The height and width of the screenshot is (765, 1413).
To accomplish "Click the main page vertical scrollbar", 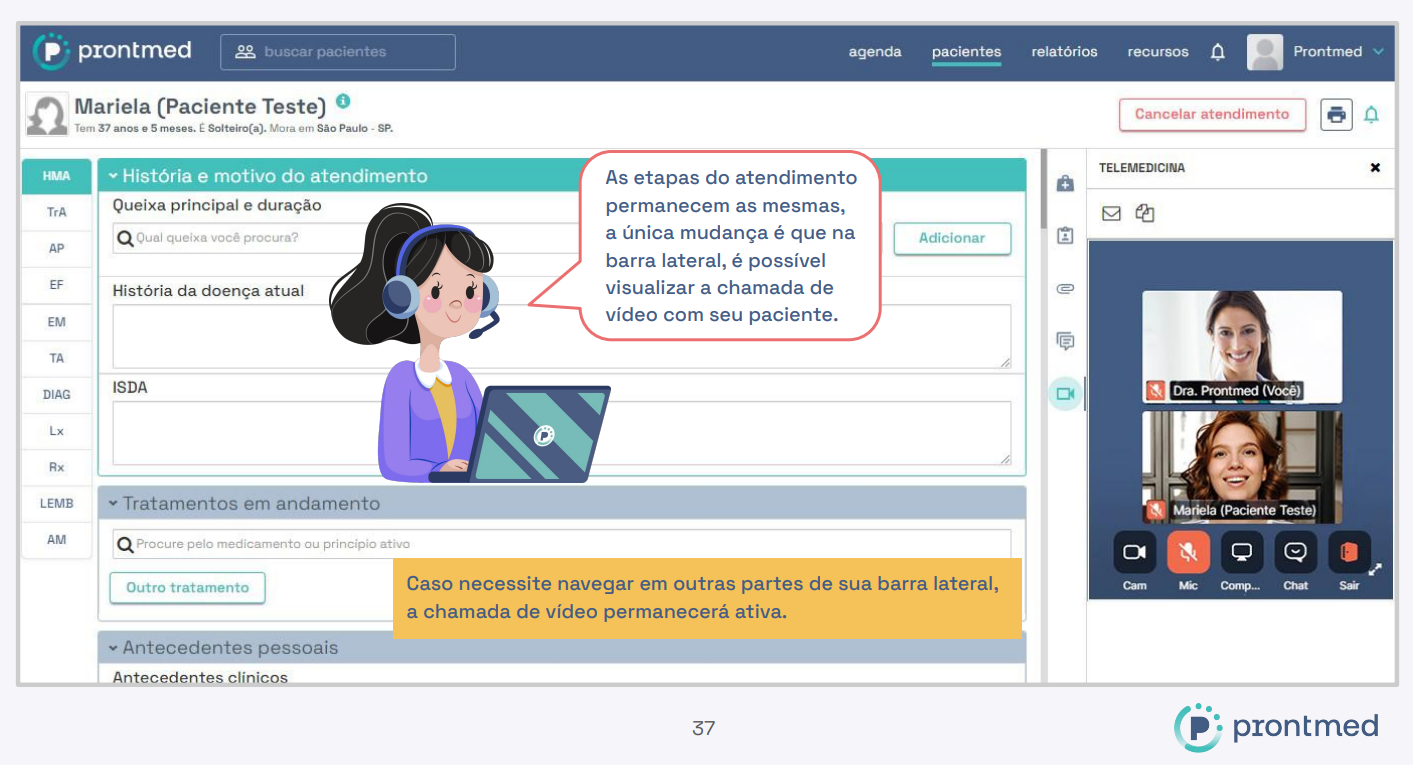I will point(1041,190).
